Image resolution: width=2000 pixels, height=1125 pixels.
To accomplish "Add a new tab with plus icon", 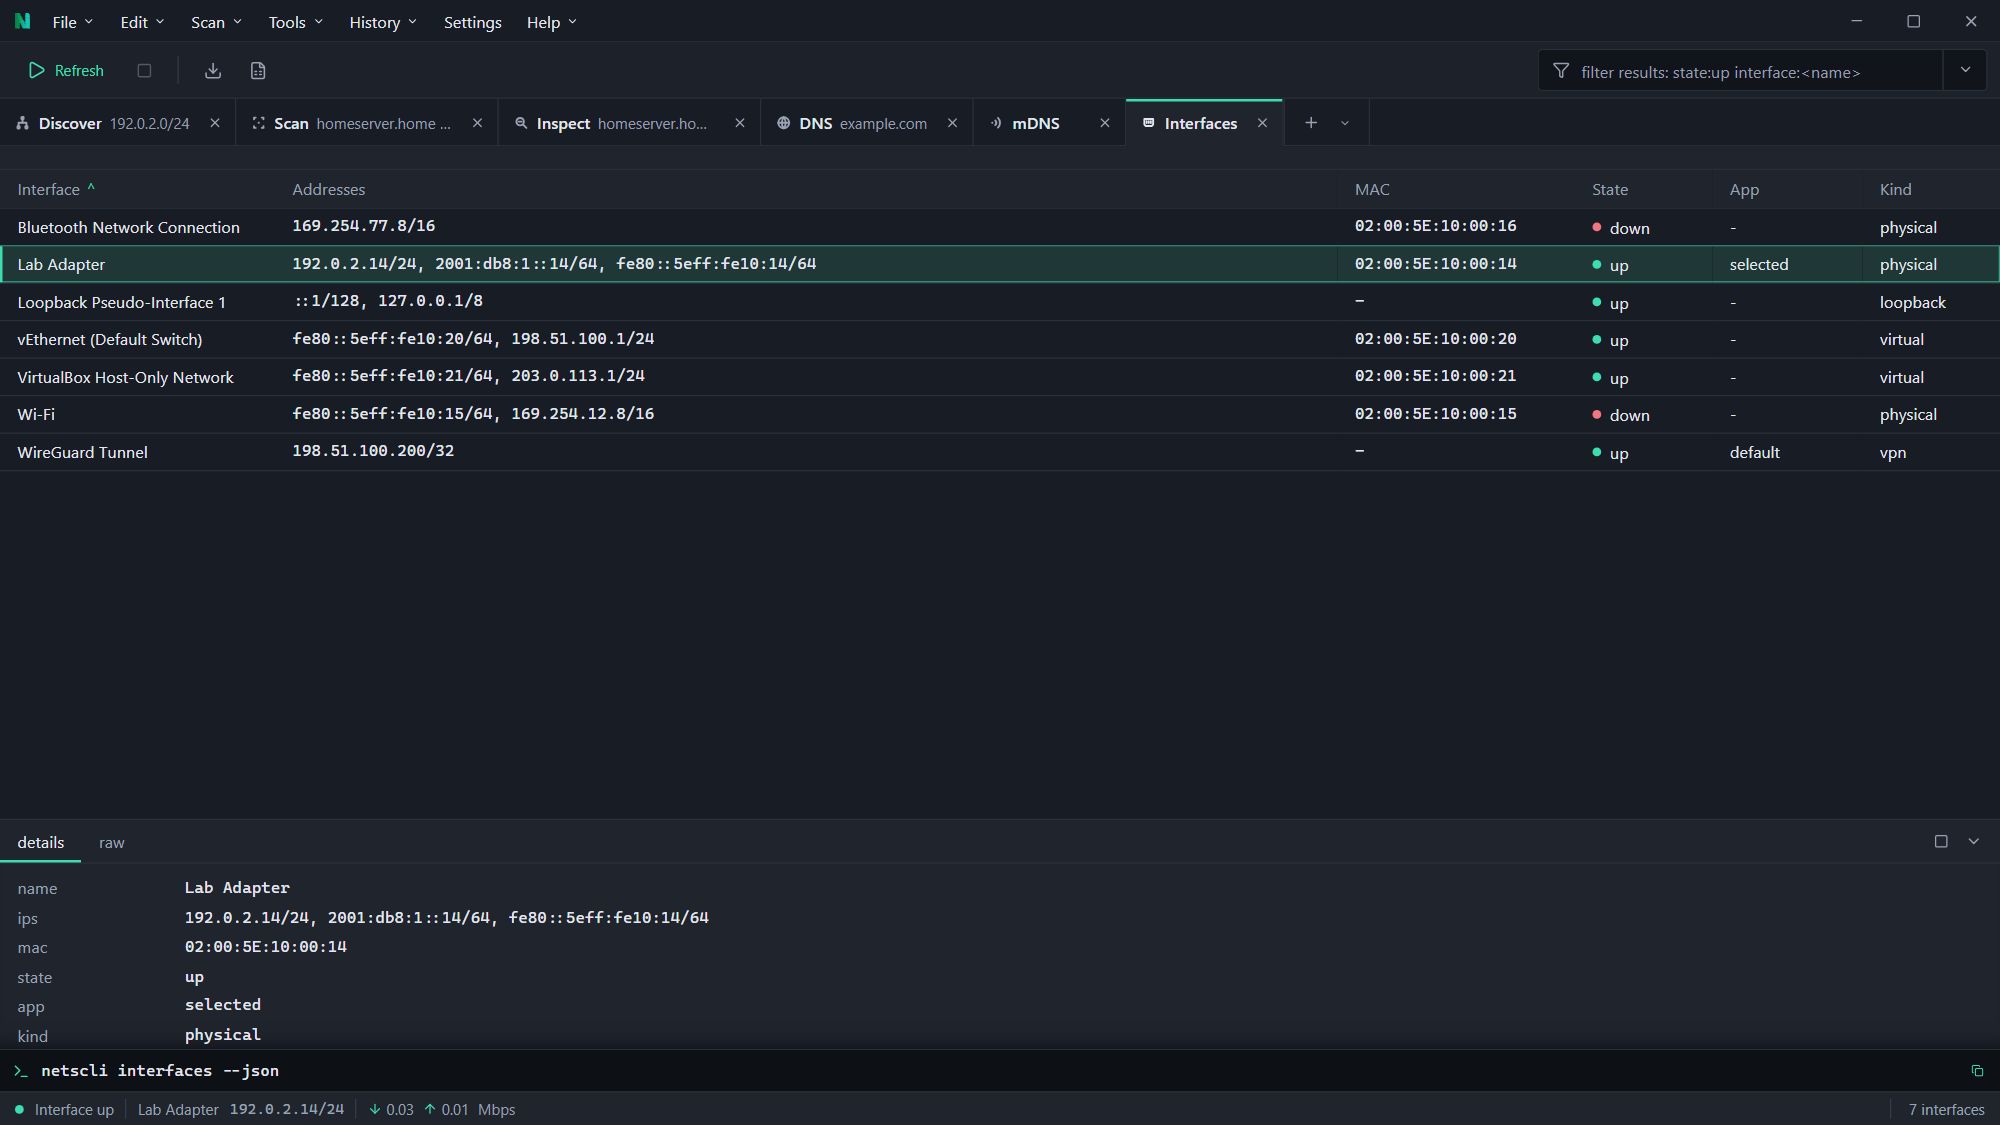I will click(1311, 123).
